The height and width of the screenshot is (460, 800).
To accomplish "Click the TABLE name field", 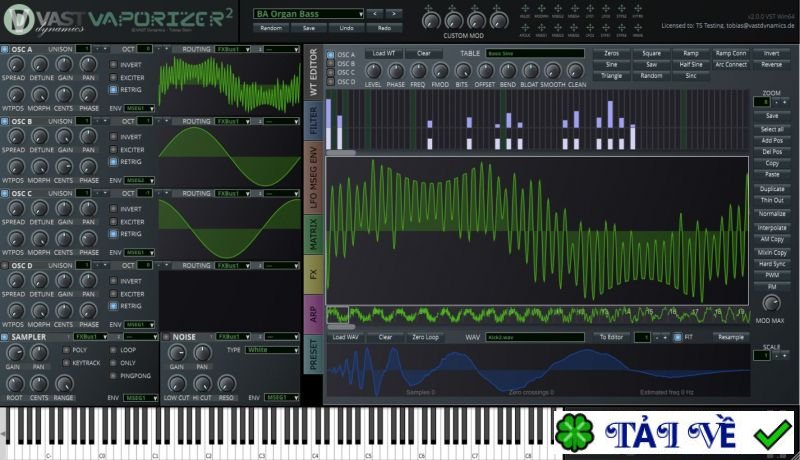I will (x=535, y=53).
